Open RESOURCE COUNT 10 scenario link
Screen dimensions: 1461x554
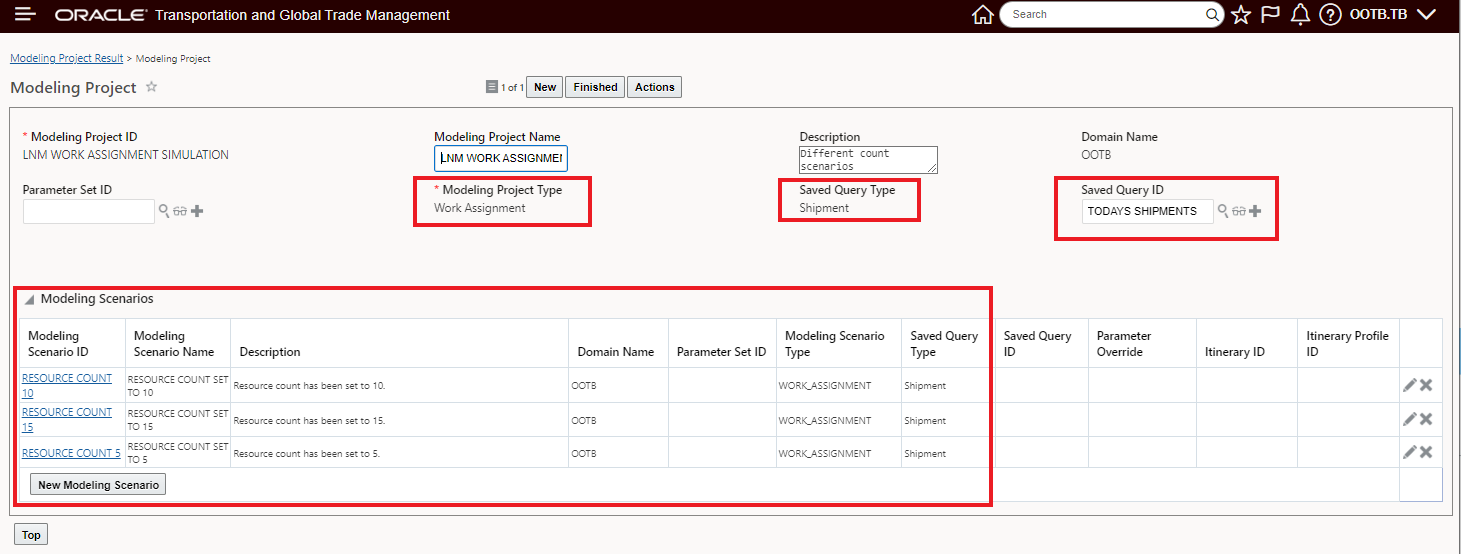[x=67, y=386]
